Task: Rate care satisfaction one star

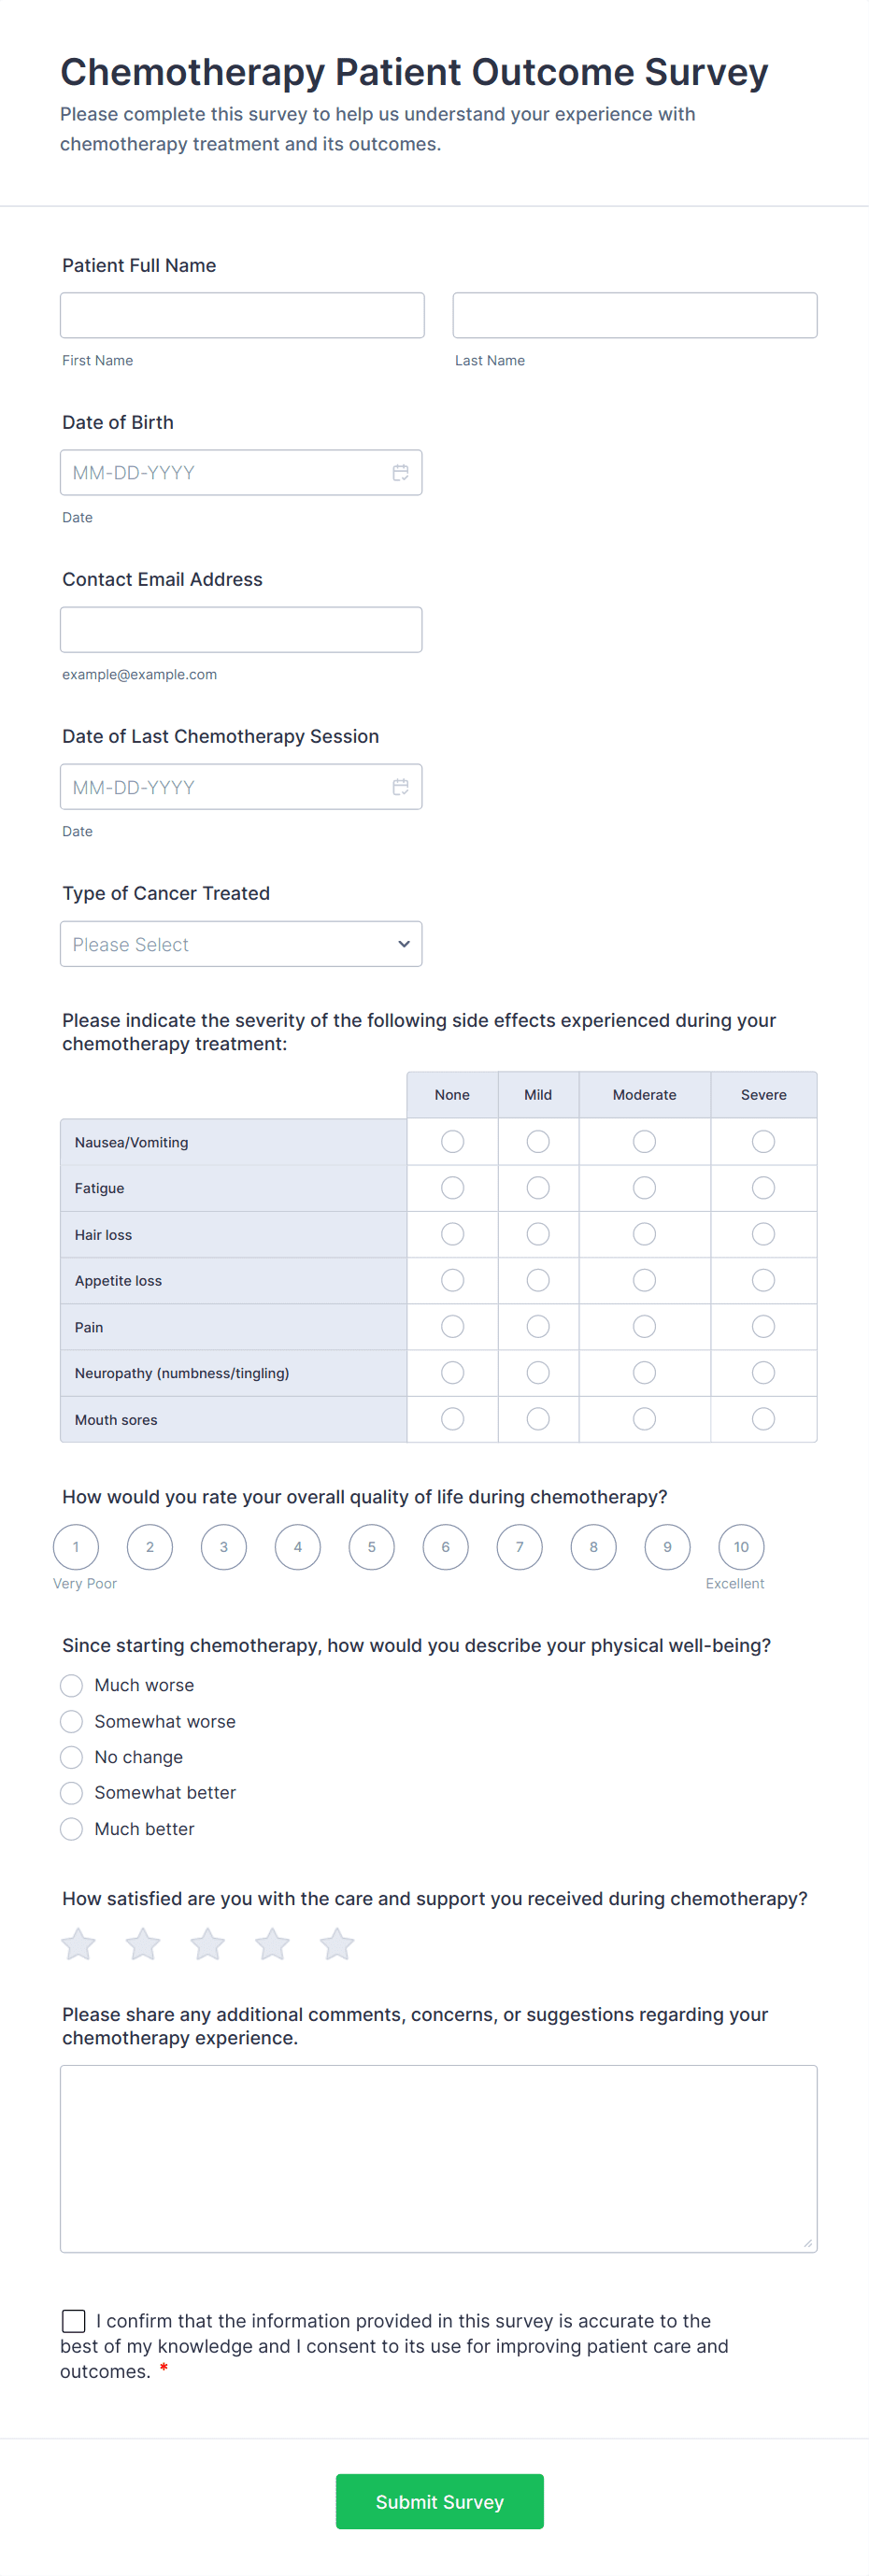Action: [x=78, y=1944]
